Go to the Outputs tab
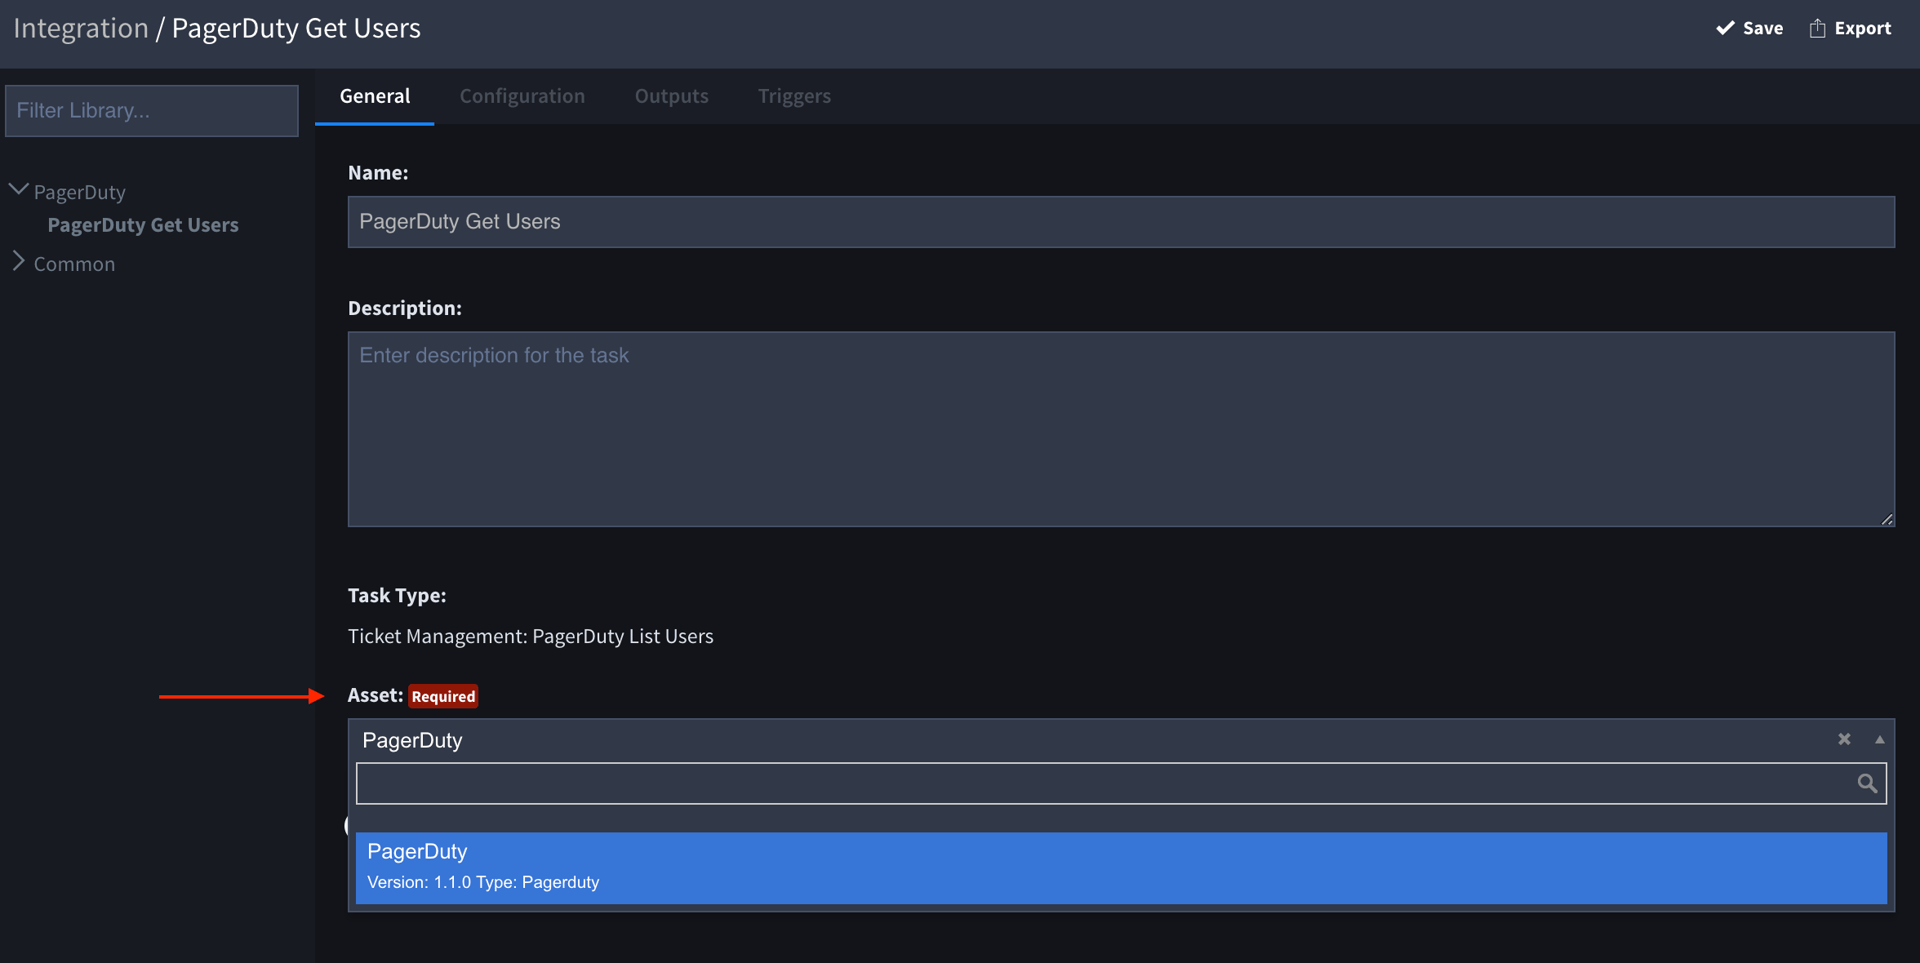The image size is (1920, 963). tap(671, 96)
